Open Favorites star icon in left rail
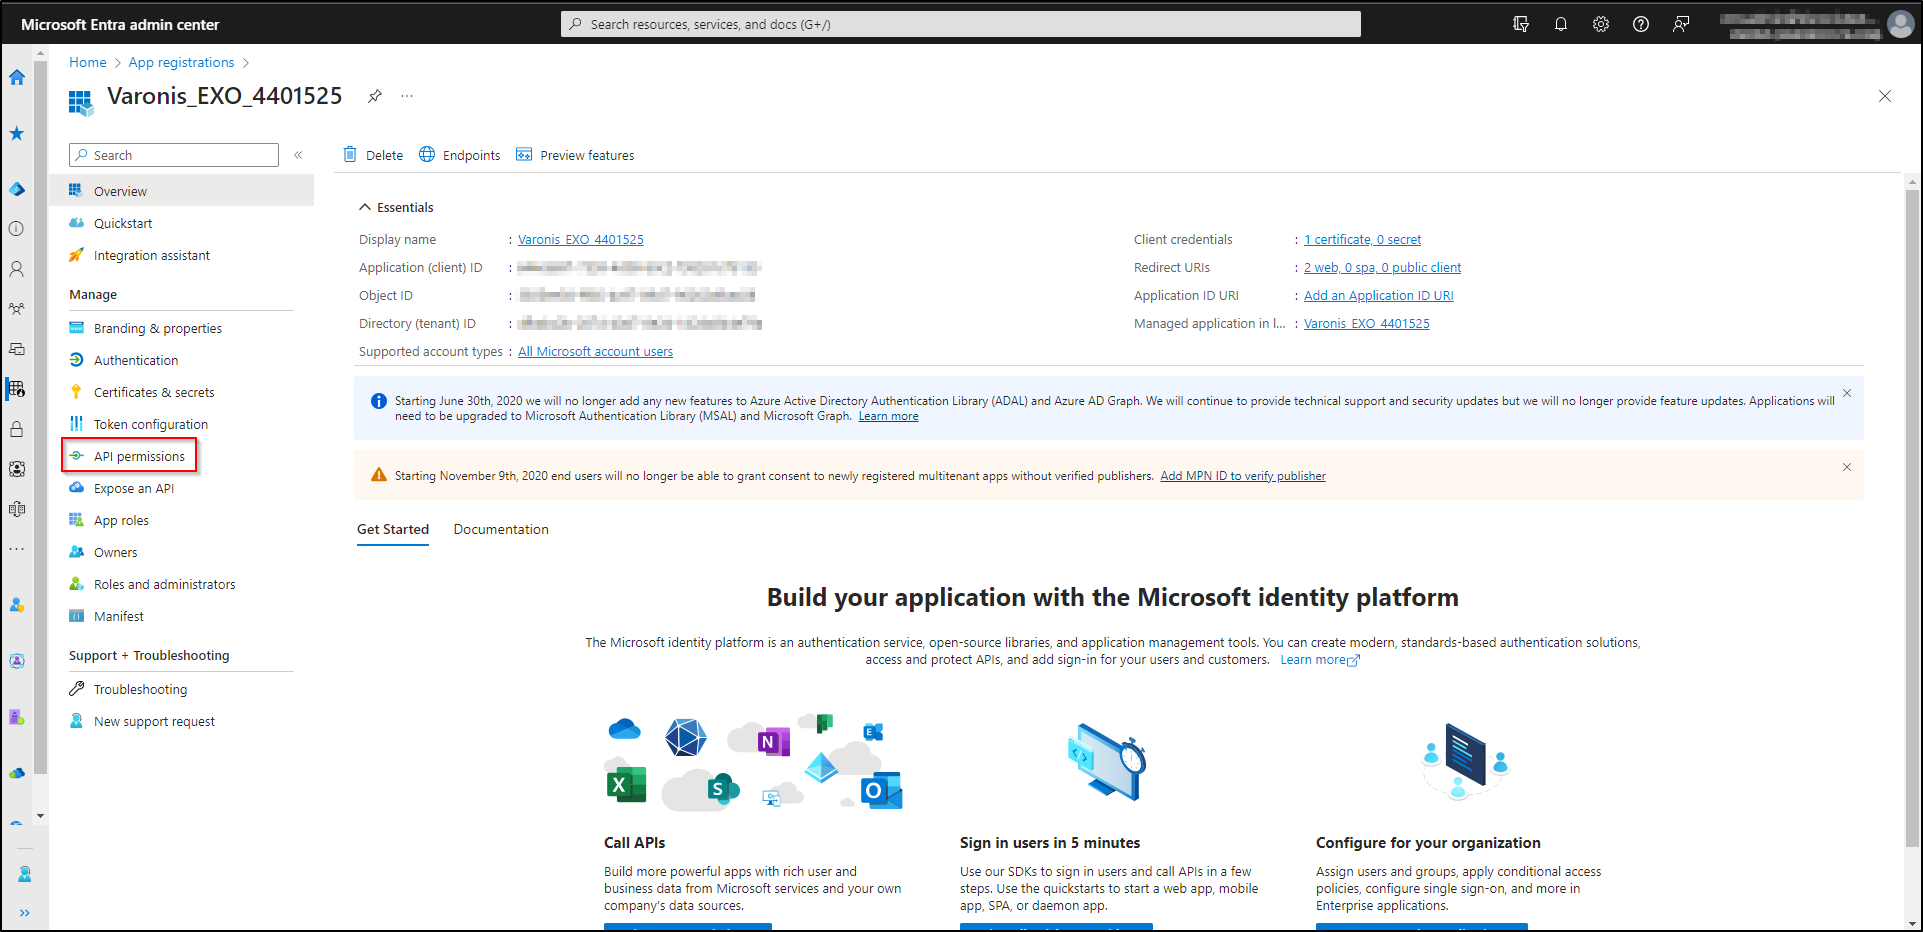Image resolution: width=1923 pixels, height=932 pixels. coord(17,133)
